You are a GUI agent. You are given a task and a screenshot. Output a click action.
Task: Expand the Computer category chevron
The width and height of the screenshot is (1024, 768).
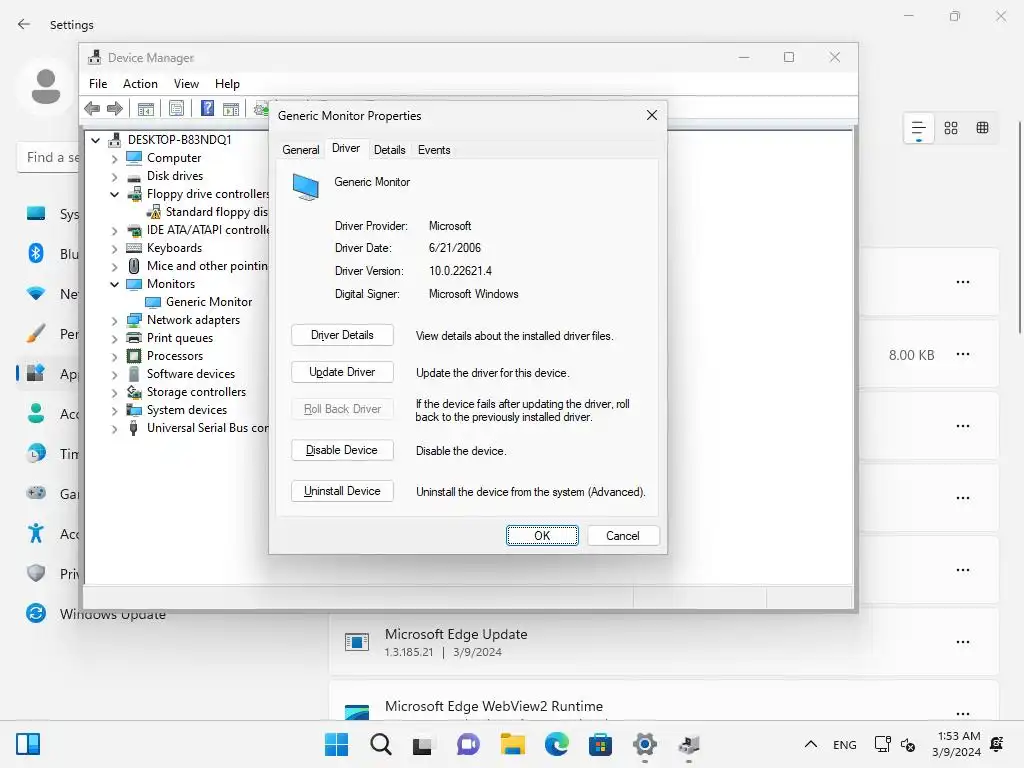click(x=114, y=159)
